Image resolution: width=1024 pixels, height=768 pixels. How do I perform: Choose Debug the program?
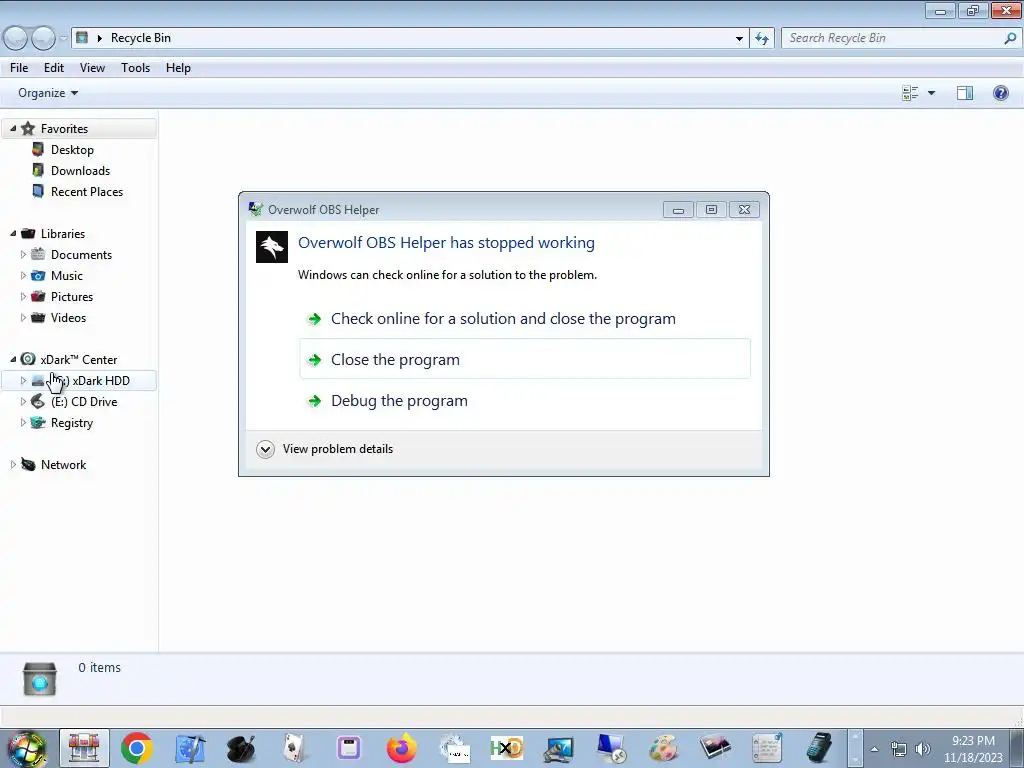[x=524, y=400]
